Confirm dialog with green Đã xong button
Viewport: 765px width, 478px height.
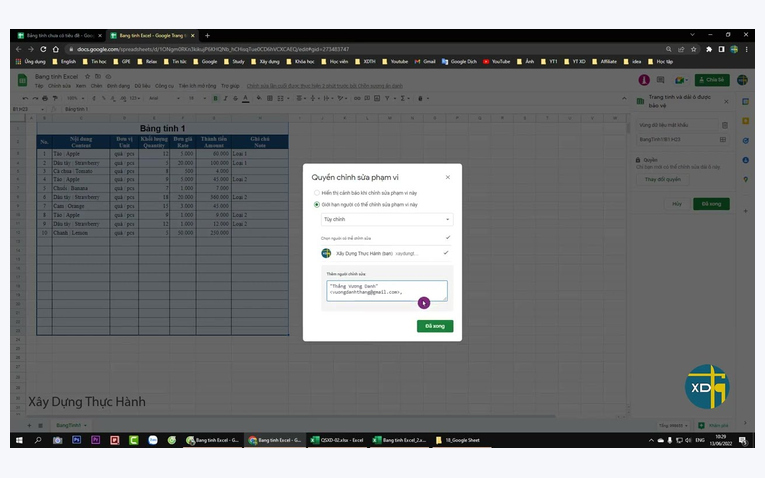coord(435,326)
